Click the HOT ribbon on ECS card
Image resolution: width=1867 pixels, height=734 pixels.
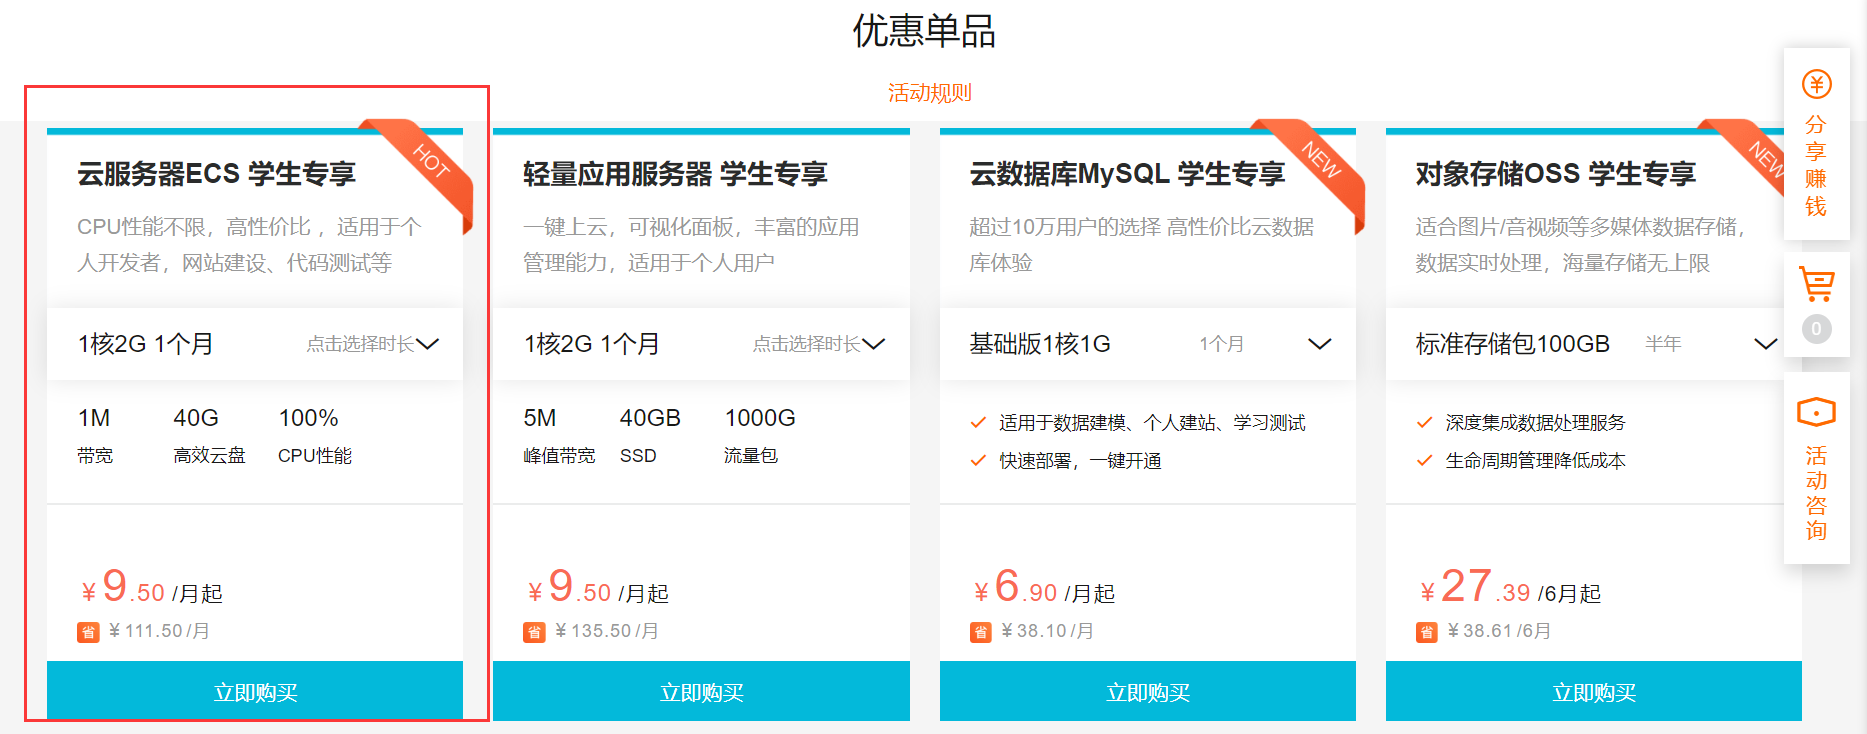tap(428, 163)
